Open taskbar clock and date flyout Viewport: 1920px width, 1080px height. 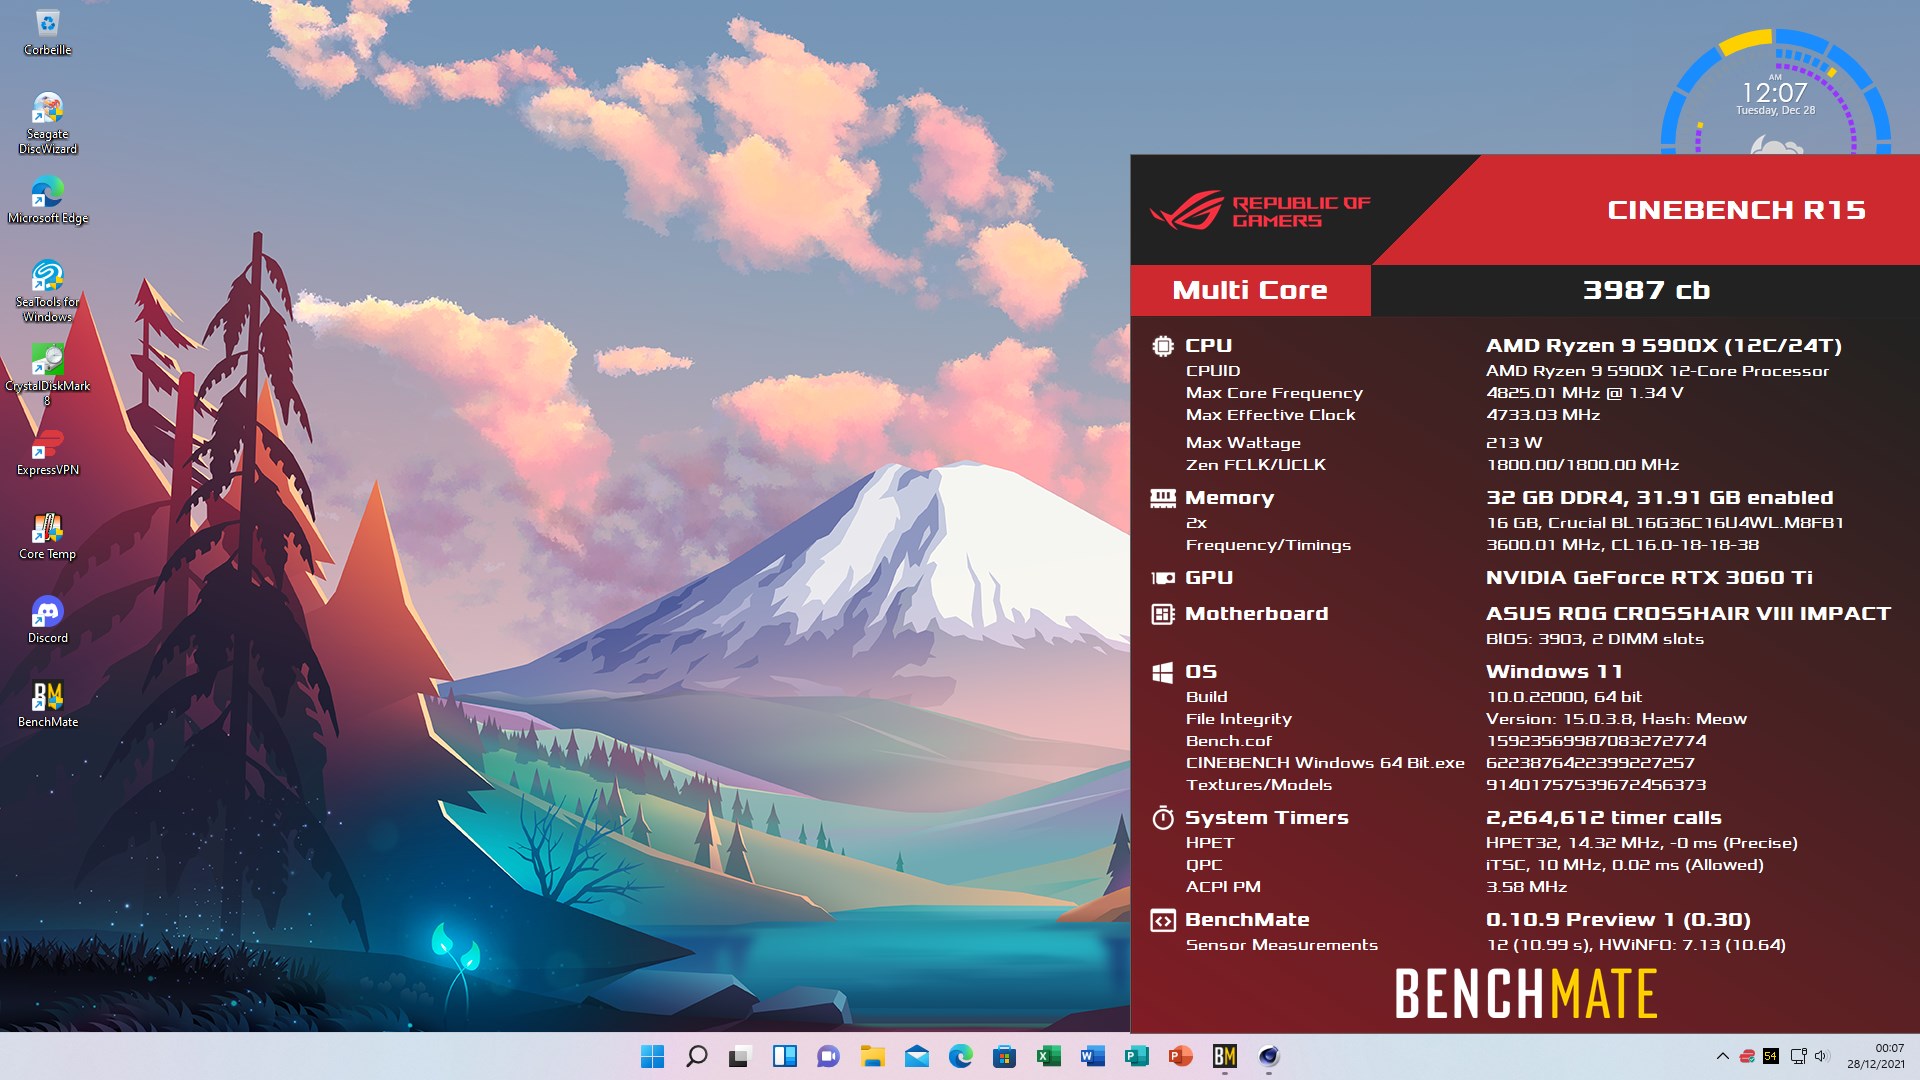click(1876, 1056)
